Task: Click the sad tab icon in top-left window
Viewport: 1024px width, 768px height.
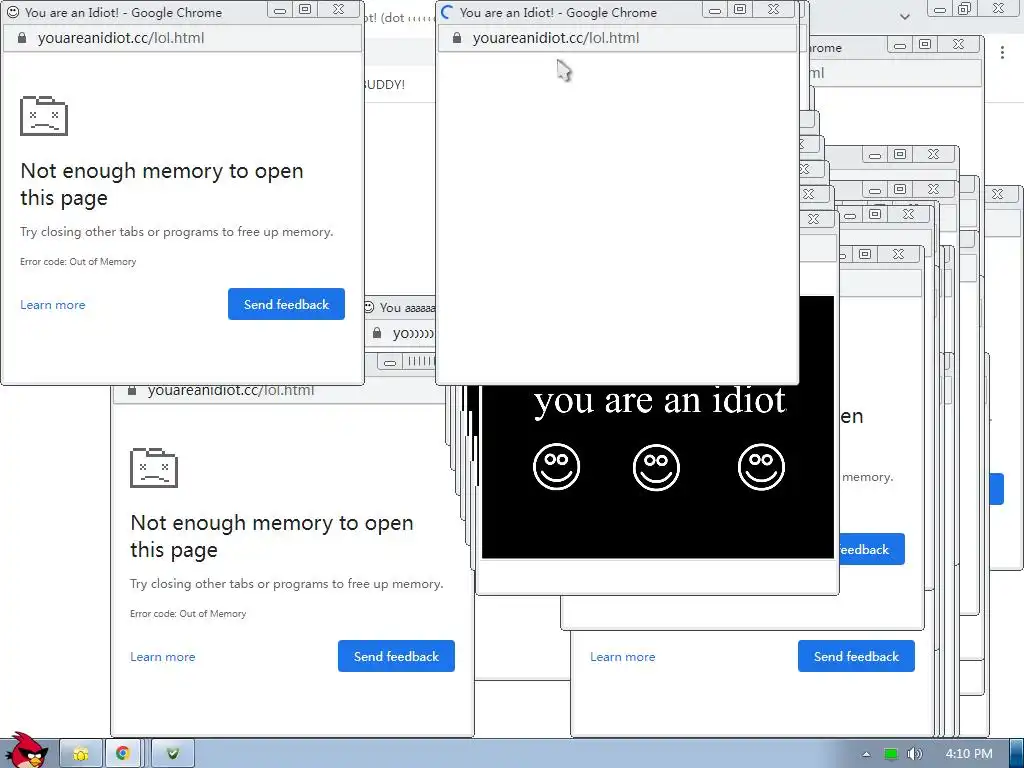Action: pos(44,116)
